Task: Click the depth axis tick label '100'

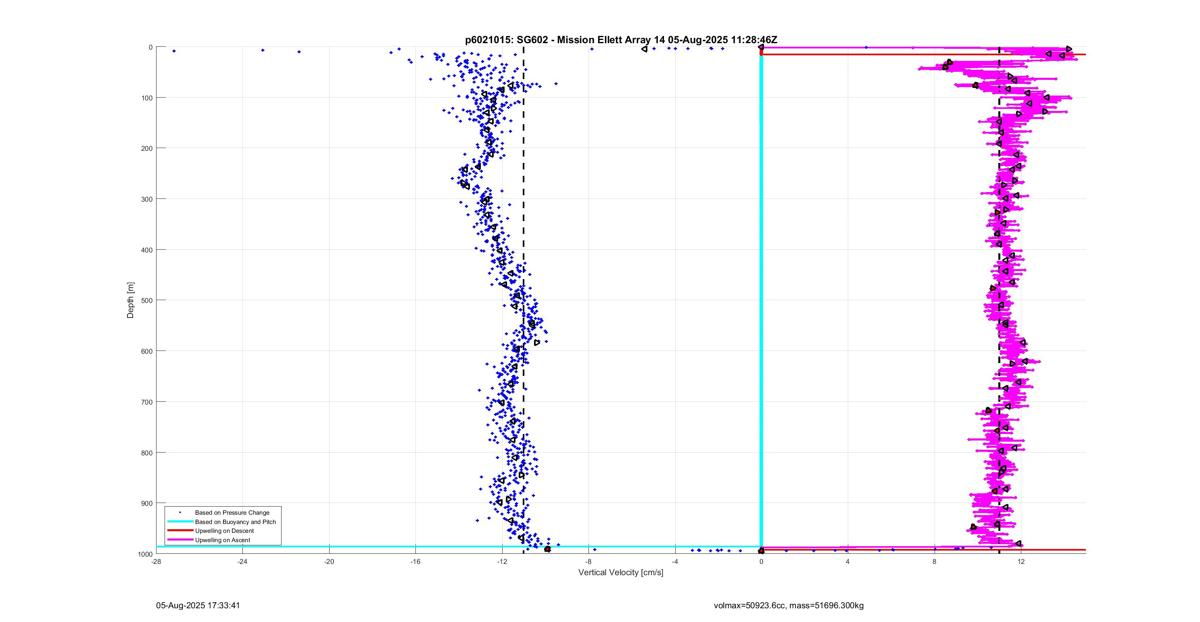Action: (146, 98)
